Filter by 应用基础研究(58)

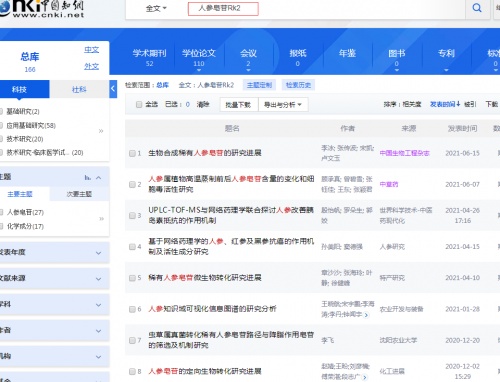click(31, 125)
